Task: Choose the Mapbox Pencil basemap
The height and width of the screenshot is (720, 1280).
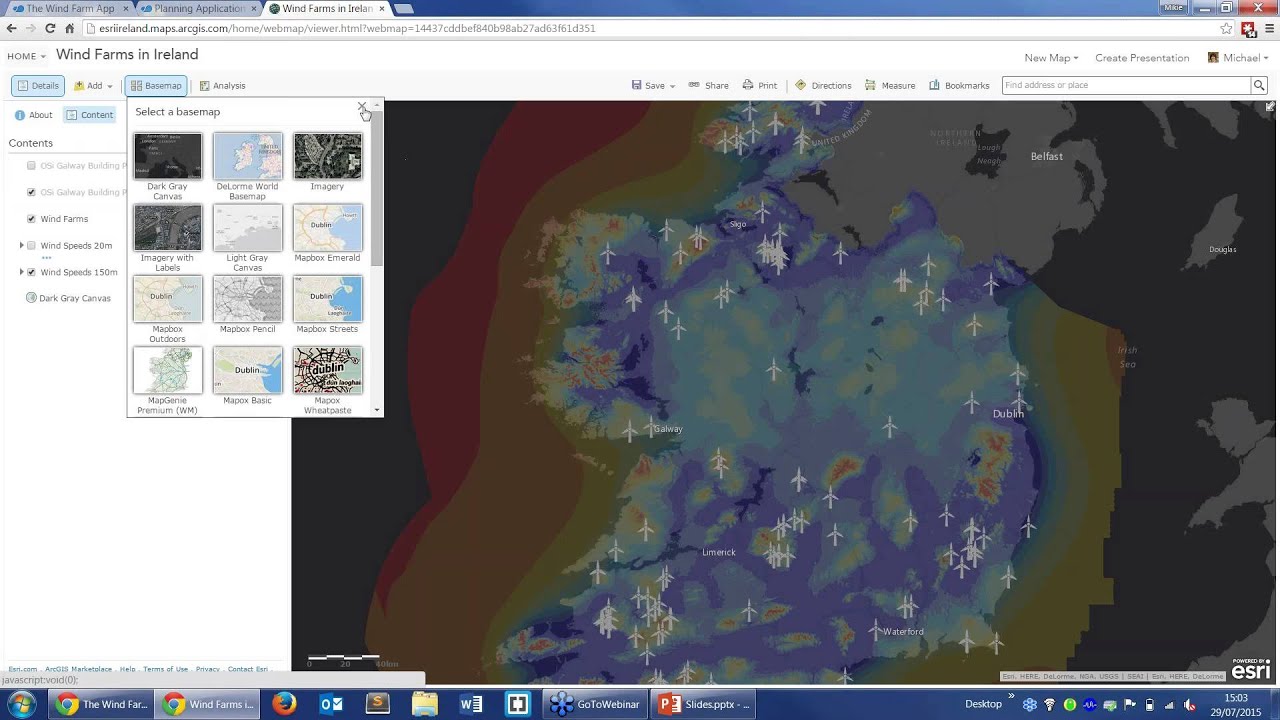Action: [x=248, y=299]
